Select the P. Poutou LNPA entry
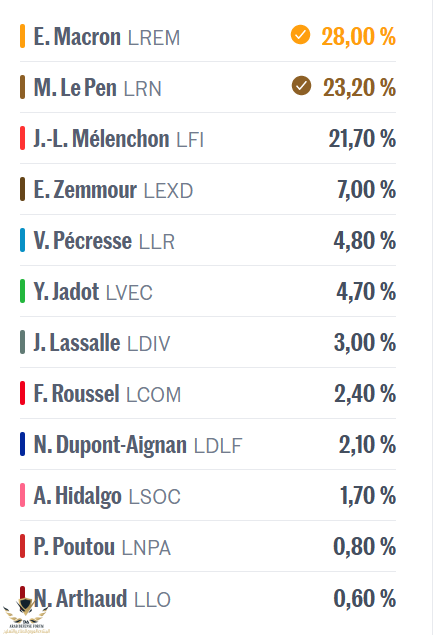The image size is (439, 635). click(102, 547)
